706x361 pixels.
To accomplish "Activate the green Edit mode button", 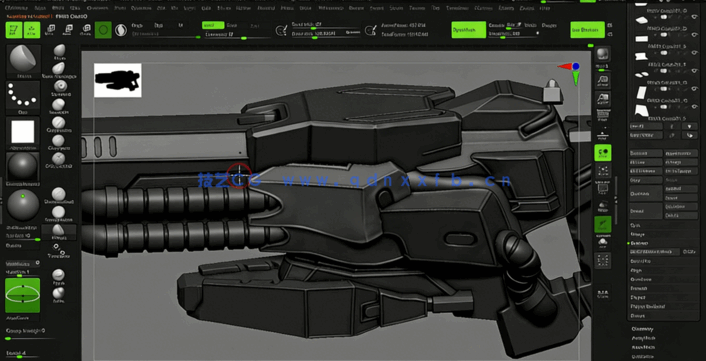I will click(14, 30).
